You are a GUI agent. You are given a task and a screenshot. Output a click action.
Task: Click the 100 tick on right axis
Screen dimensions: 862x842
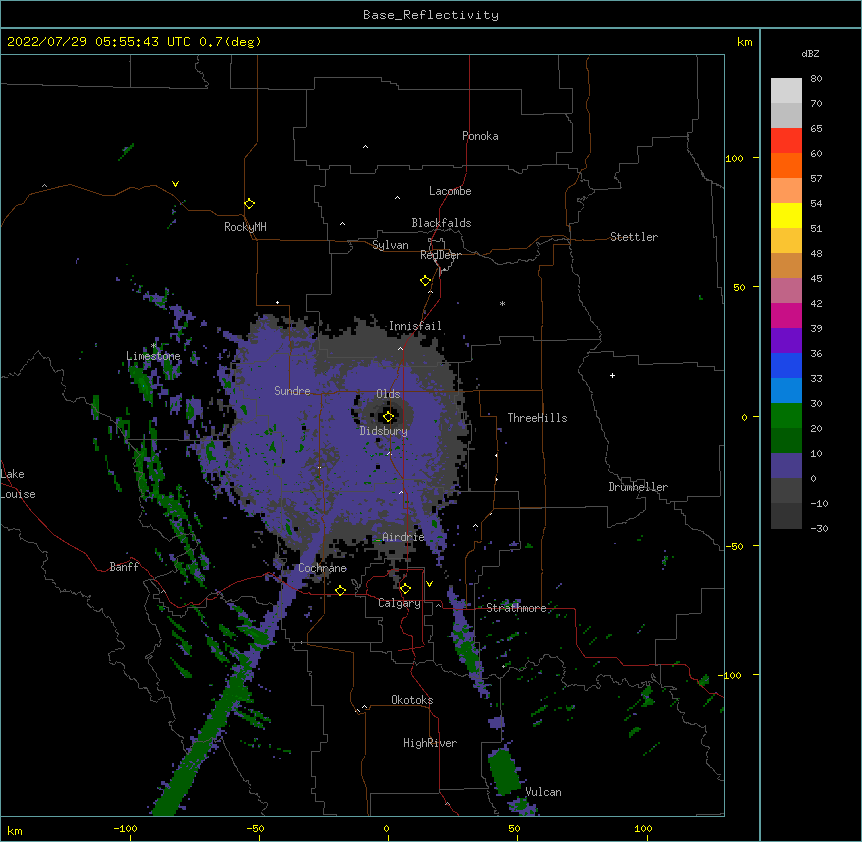coord(734,158)
